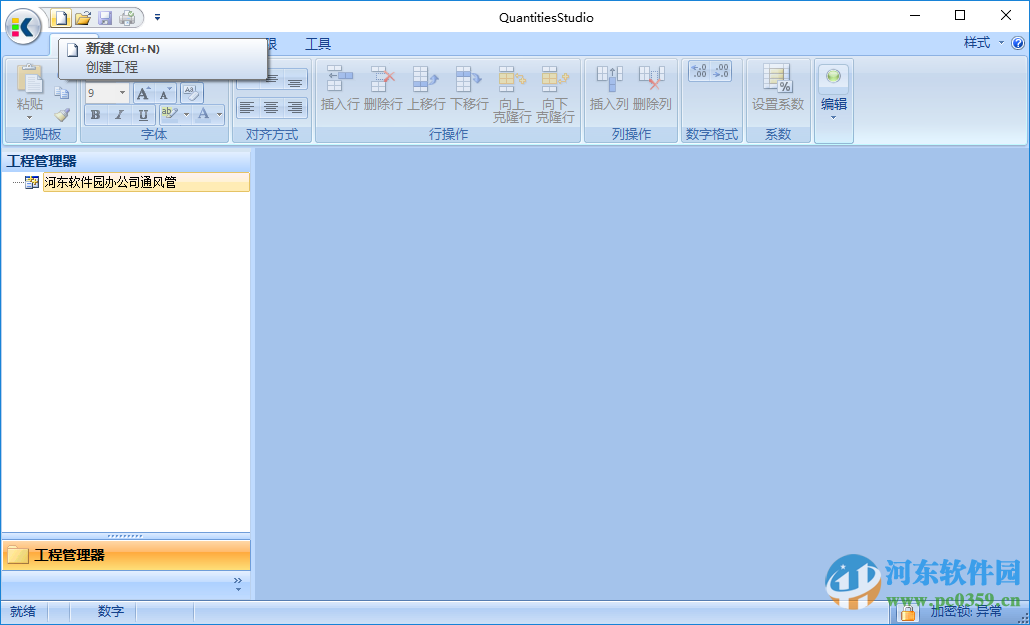
Task: Click the 插入行 insert row icon
Action: point(340,88)
